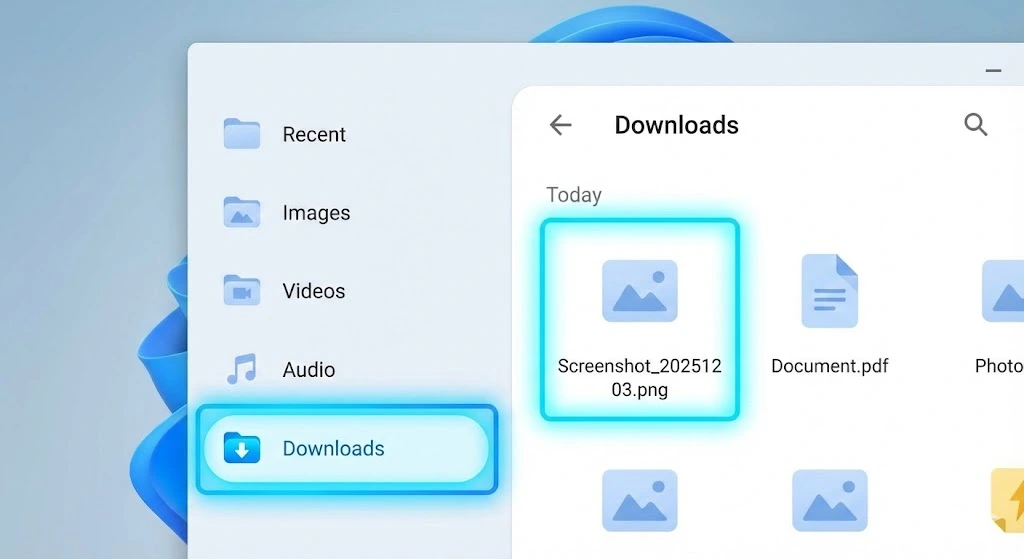Viewport: 1024px width, 559px height.
Task: Click the Downloads page title
Action: pyautogui.click(x=677, y=125)
